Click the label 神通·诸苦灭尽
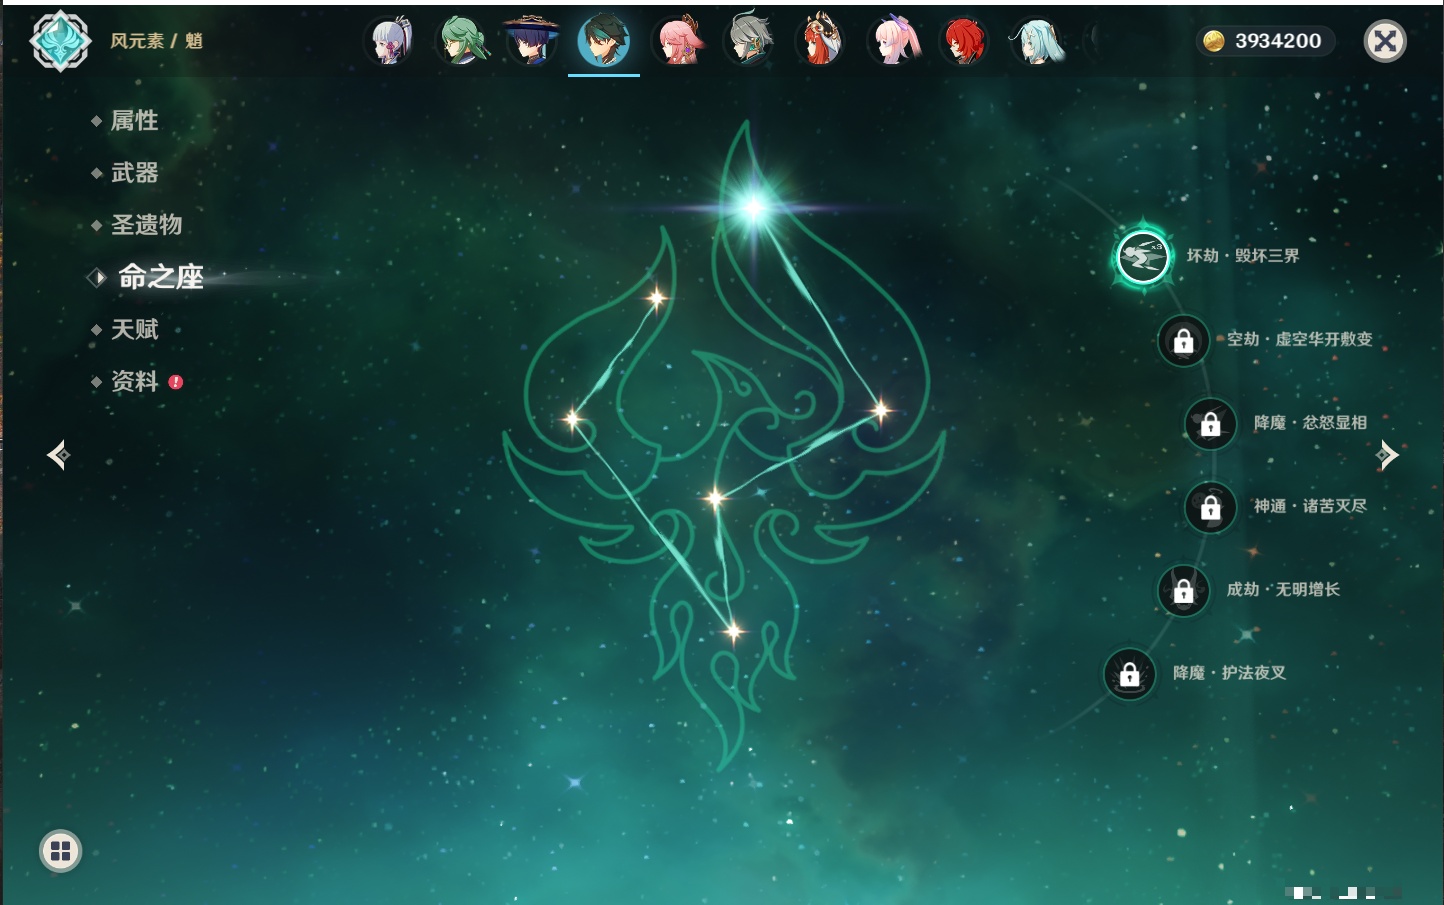1444x905 pixels. click(x=1310, y=506)
